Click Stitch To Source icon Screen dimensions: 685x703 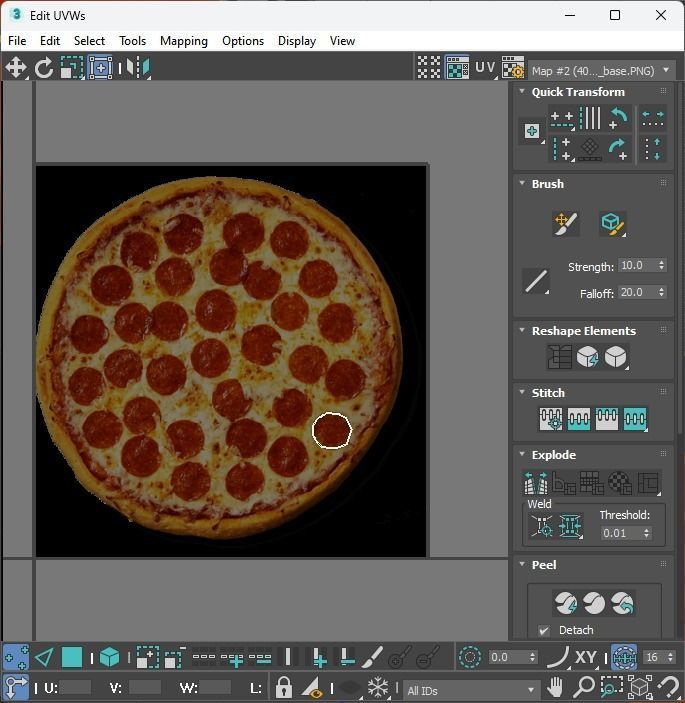pos(607,419)
